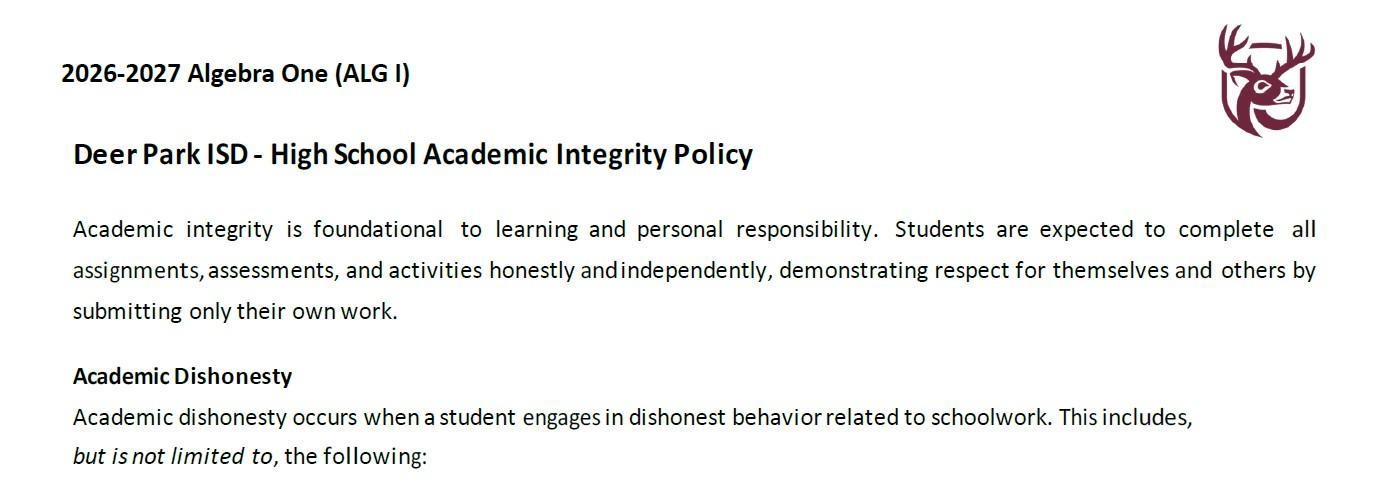Click the "2026-2027 Algebra One (ALG I)" header
1391x485 pixels.
236,74
